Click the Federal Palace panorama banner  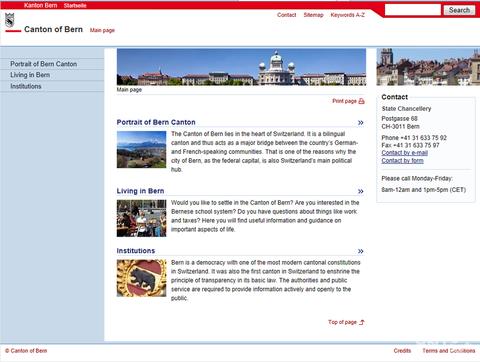pyautogui.click(x=241, y=67)
